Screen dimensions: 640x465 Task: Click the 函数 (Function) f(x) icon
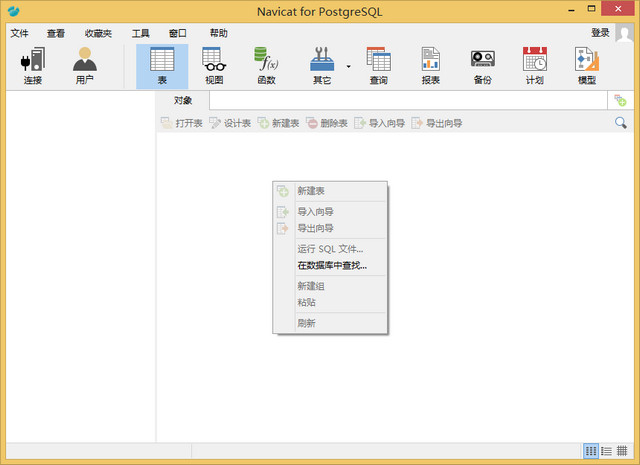[266, 66]
